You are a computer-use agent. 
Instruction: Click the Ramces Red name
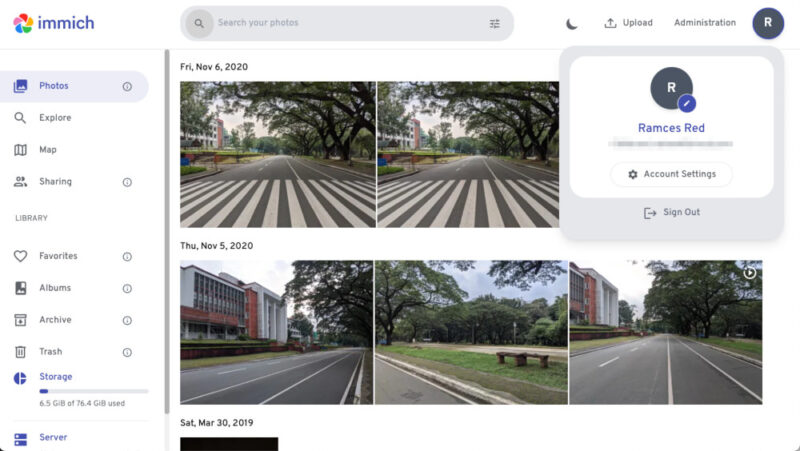click(671, 128)
